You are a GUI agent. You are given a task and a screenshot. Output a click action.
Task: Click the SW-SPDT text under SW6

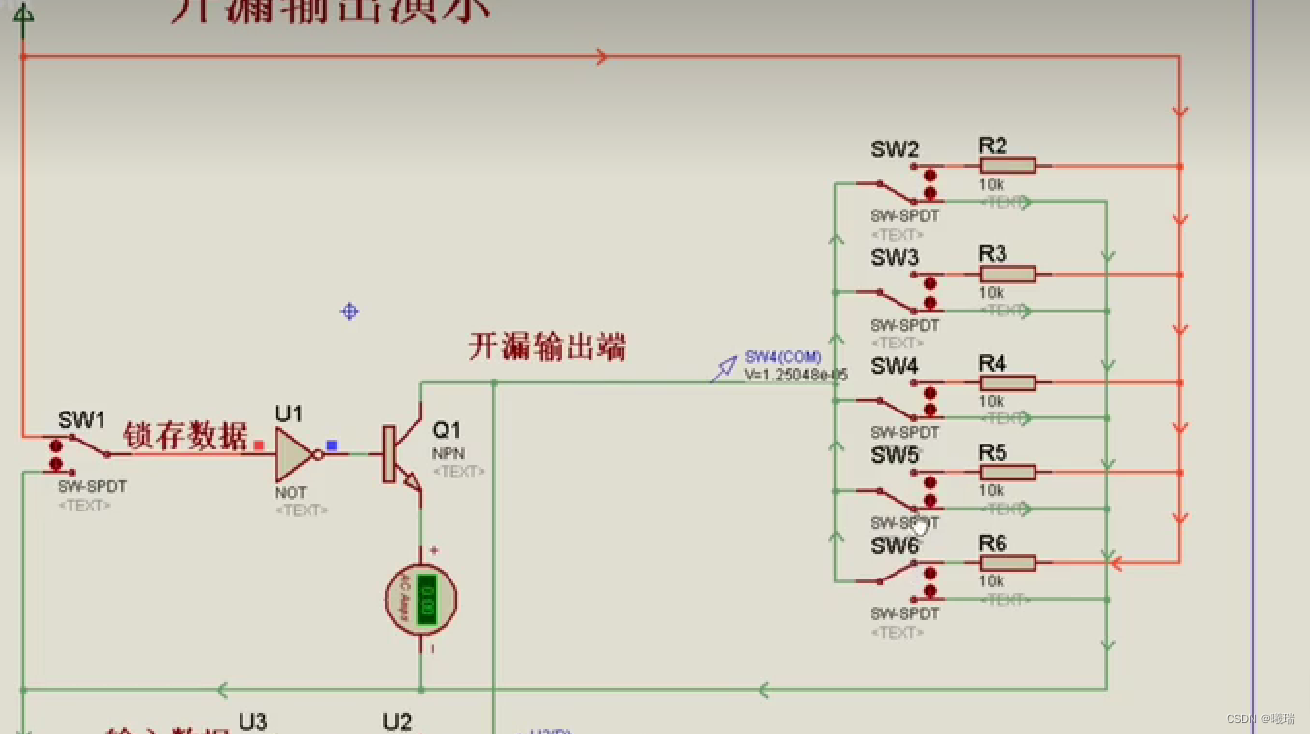tap(905, 614)
